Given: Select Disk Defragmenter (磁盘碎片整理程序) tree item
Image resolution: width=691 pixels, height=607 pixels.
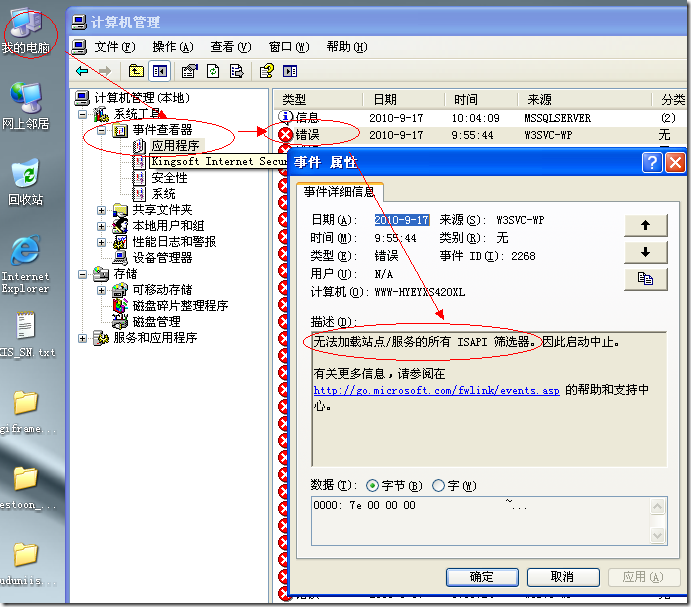Looking at the screenshot, I should tap(171, 305).
